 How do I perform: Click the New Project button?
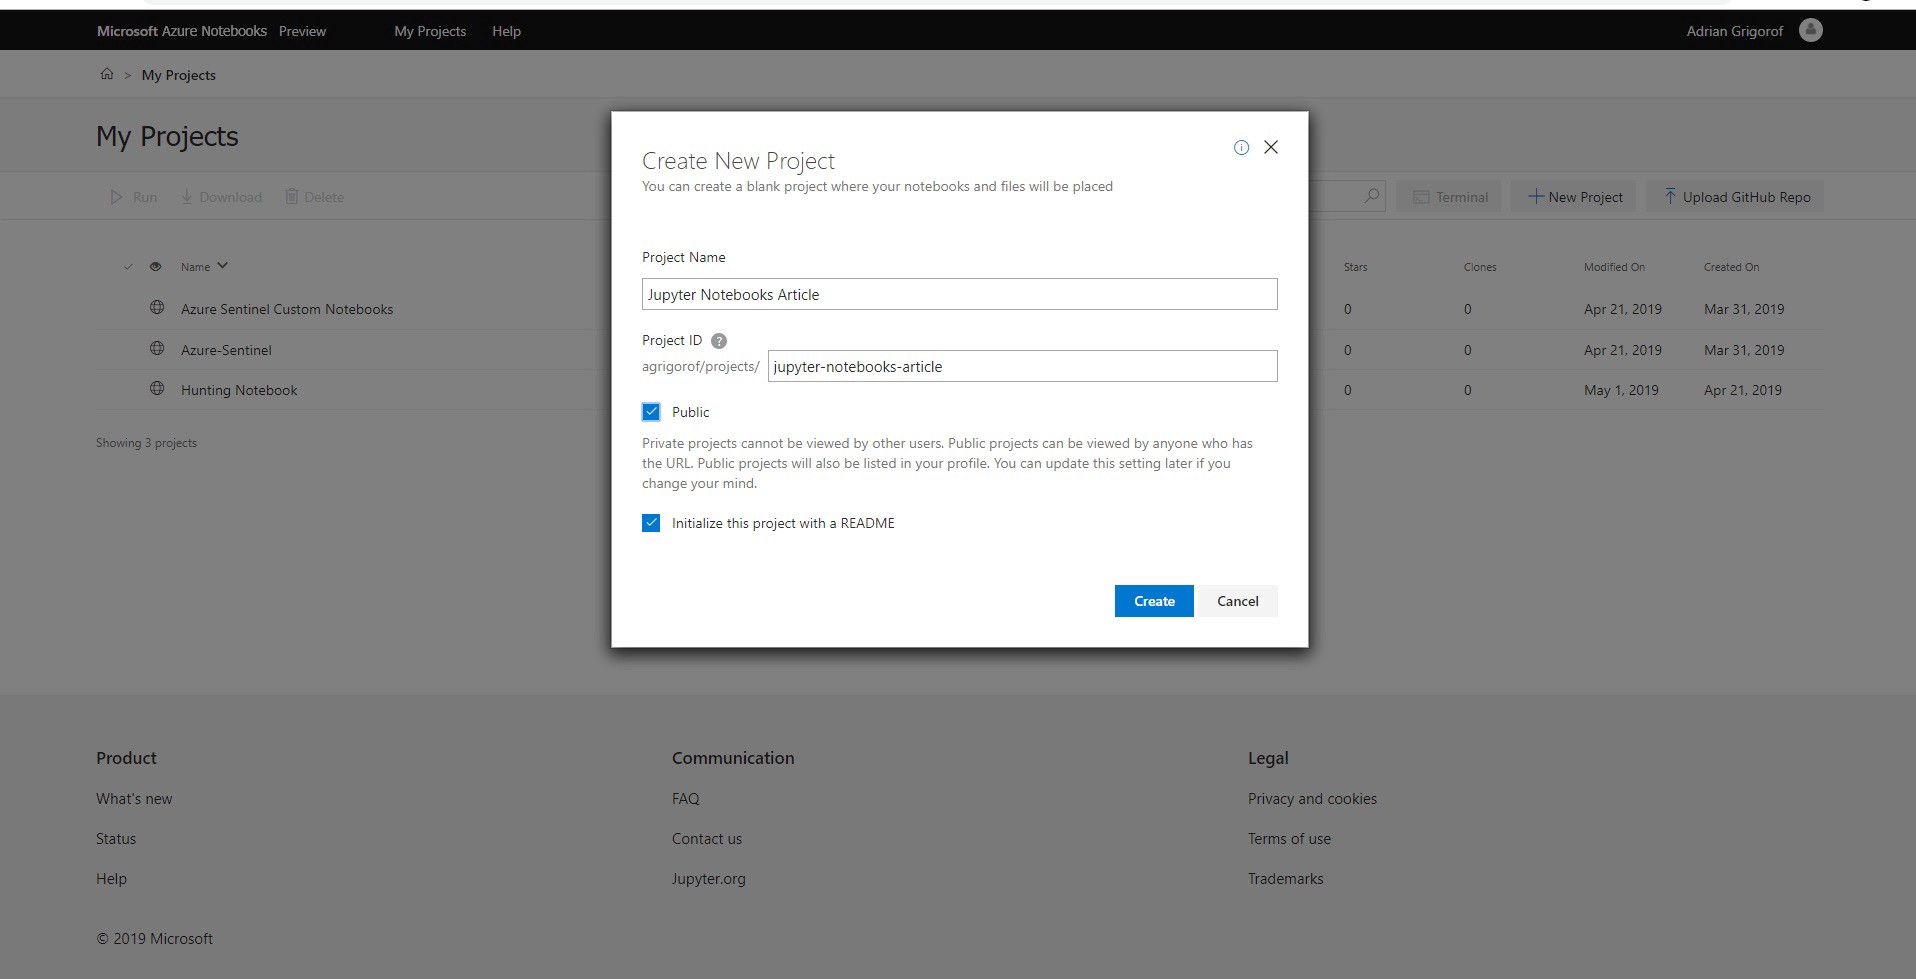[1575, 197]
